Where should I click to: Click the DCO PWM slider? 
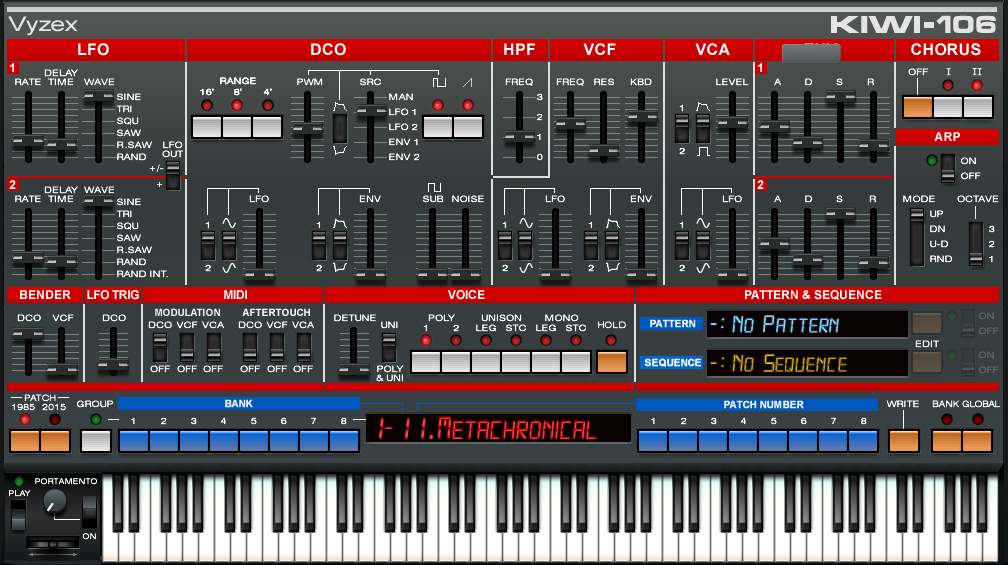click(307, 127)
